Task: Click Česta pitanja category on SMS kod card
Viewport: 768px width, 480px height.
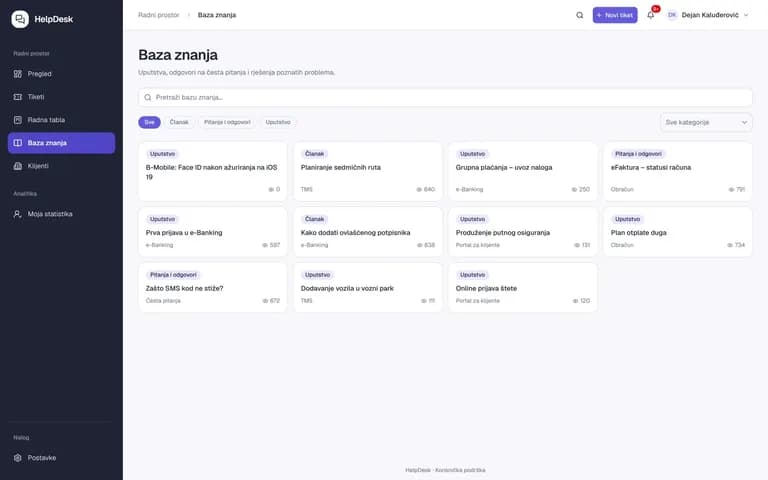Action: (163, 301)
